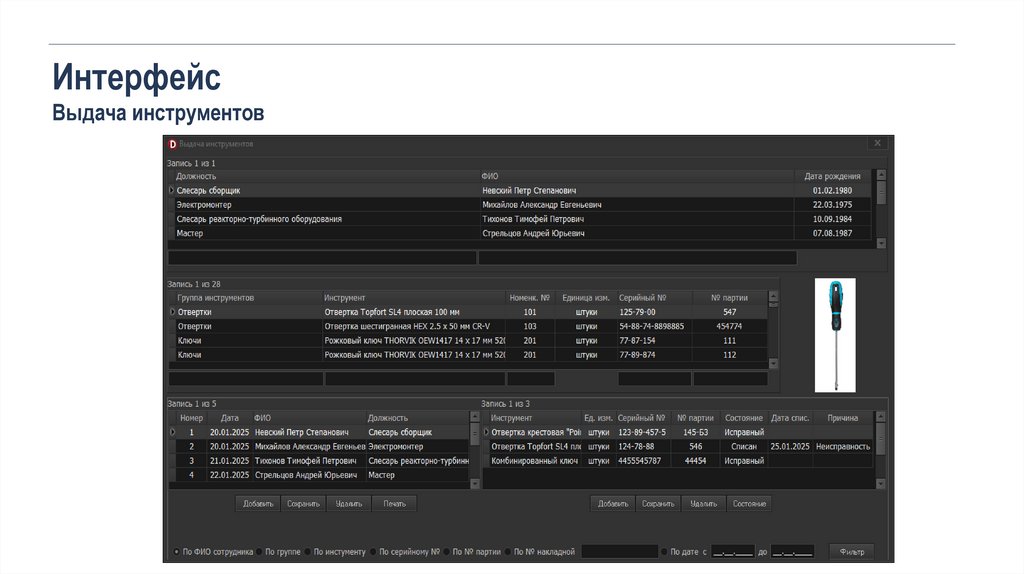
Task: Click the 'Серийный №' header in tools table
Action: (x=642, y=298)
